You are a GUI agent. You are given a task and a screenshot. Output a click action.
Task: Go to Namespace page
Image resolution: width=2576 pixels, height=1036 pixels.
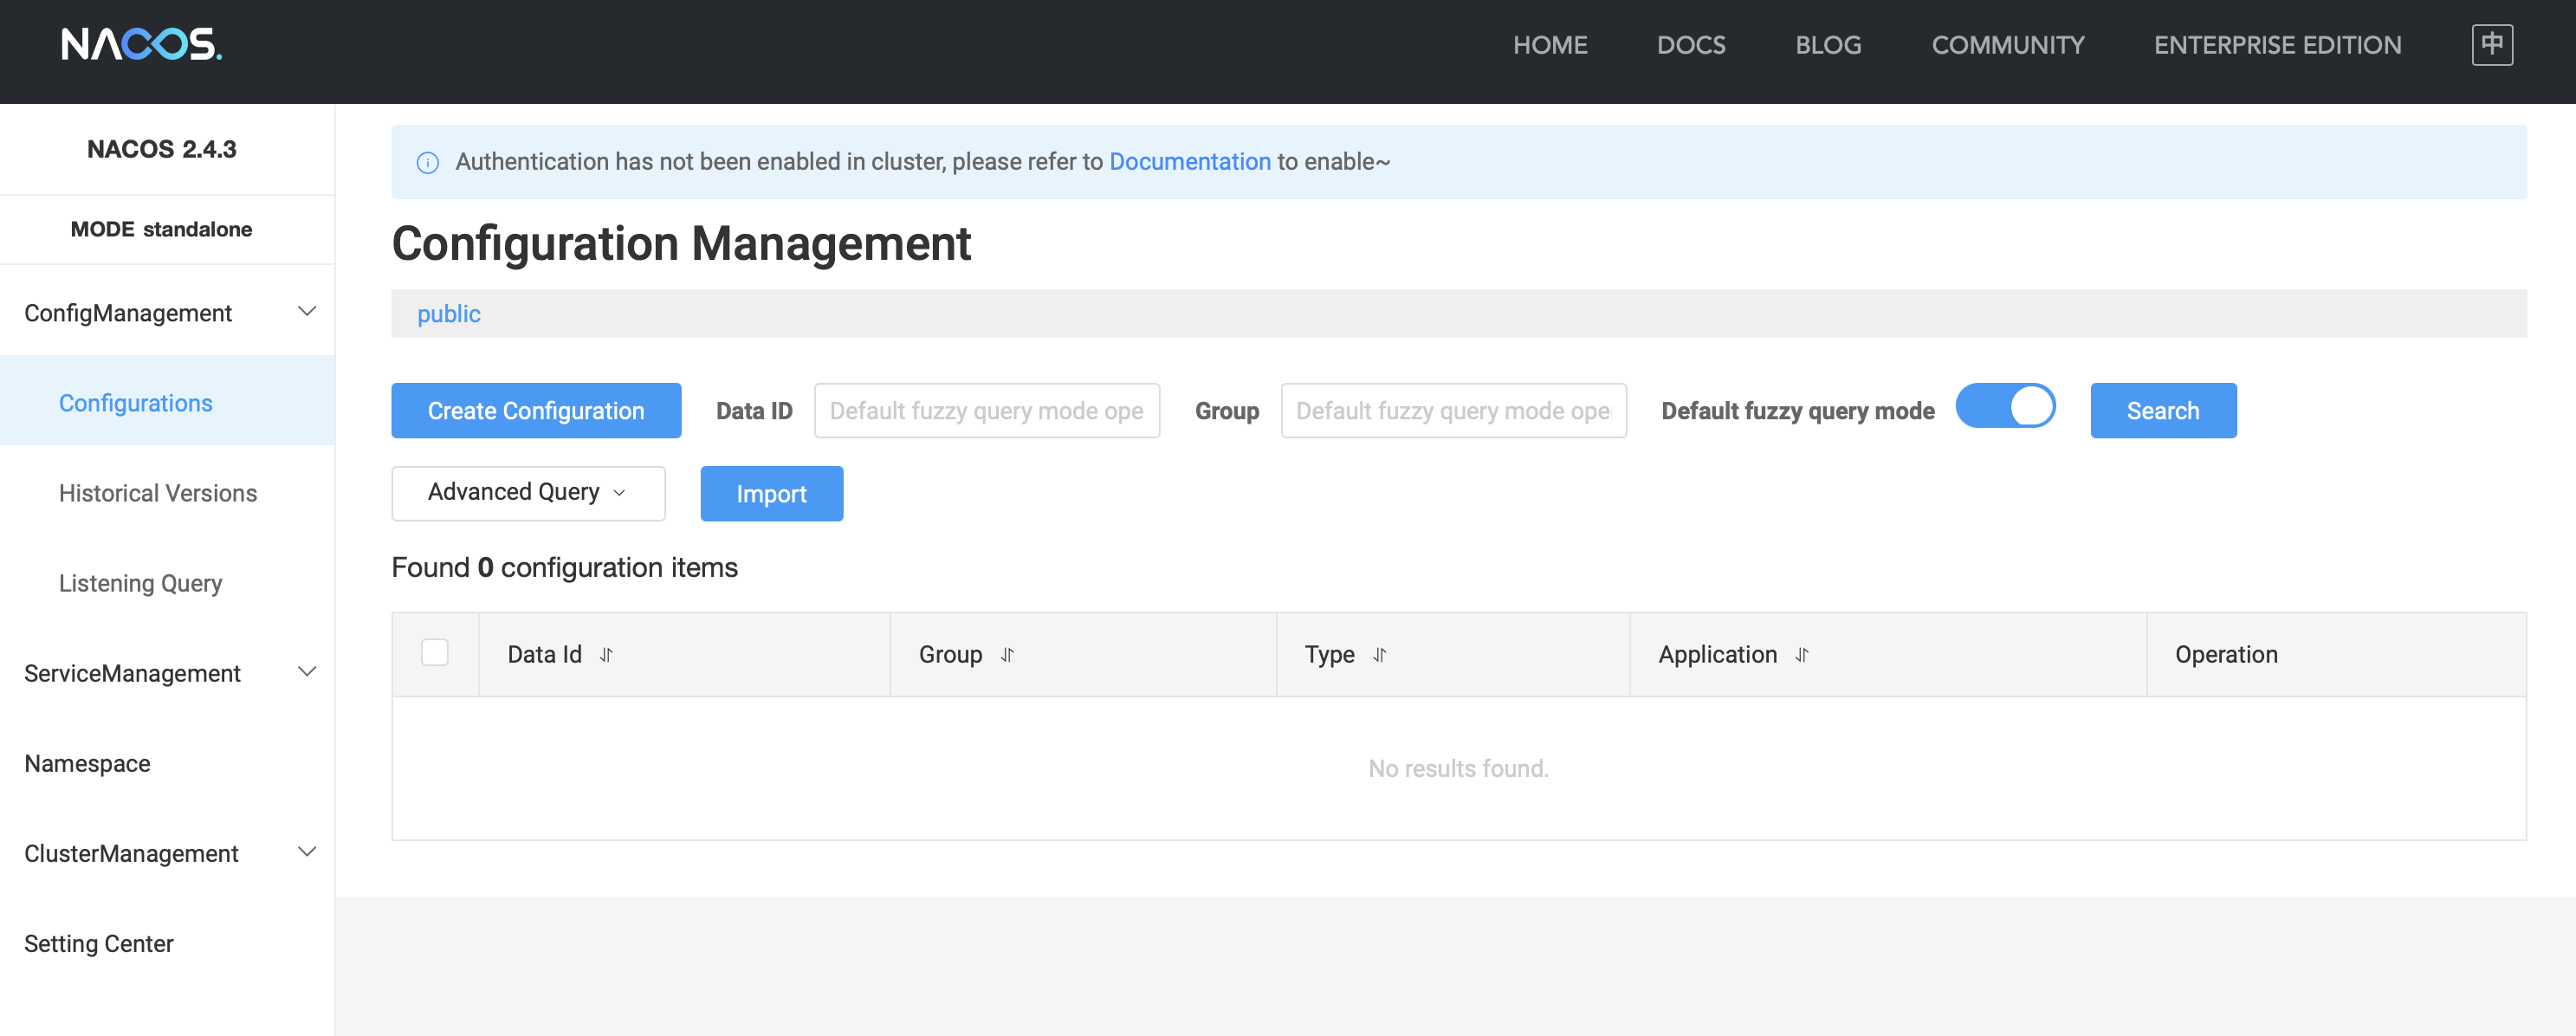click(x=88, y=763)
